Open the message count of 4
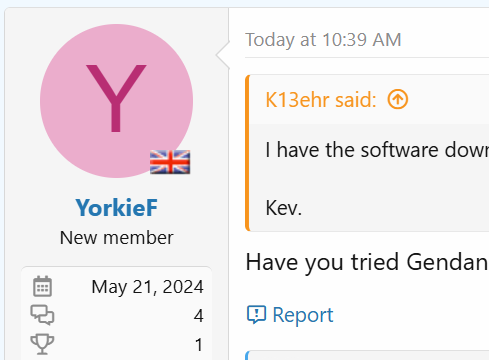Screen dimensions: 489x360 tap(199, 316)
